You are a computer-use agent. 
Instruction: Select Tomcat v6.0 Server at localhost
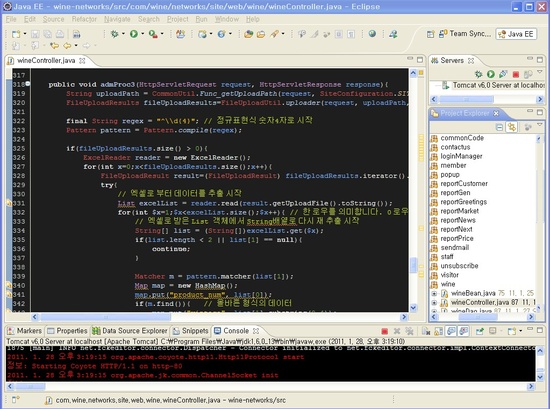coord(493,85)
